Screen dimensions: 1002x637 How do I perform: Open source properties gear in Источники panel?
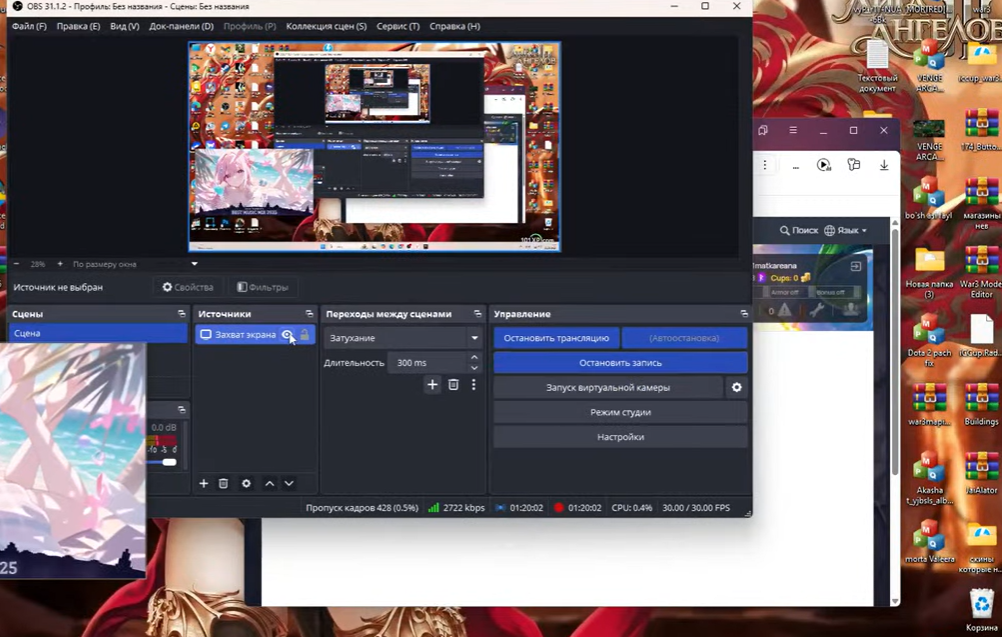pos(246,484)
